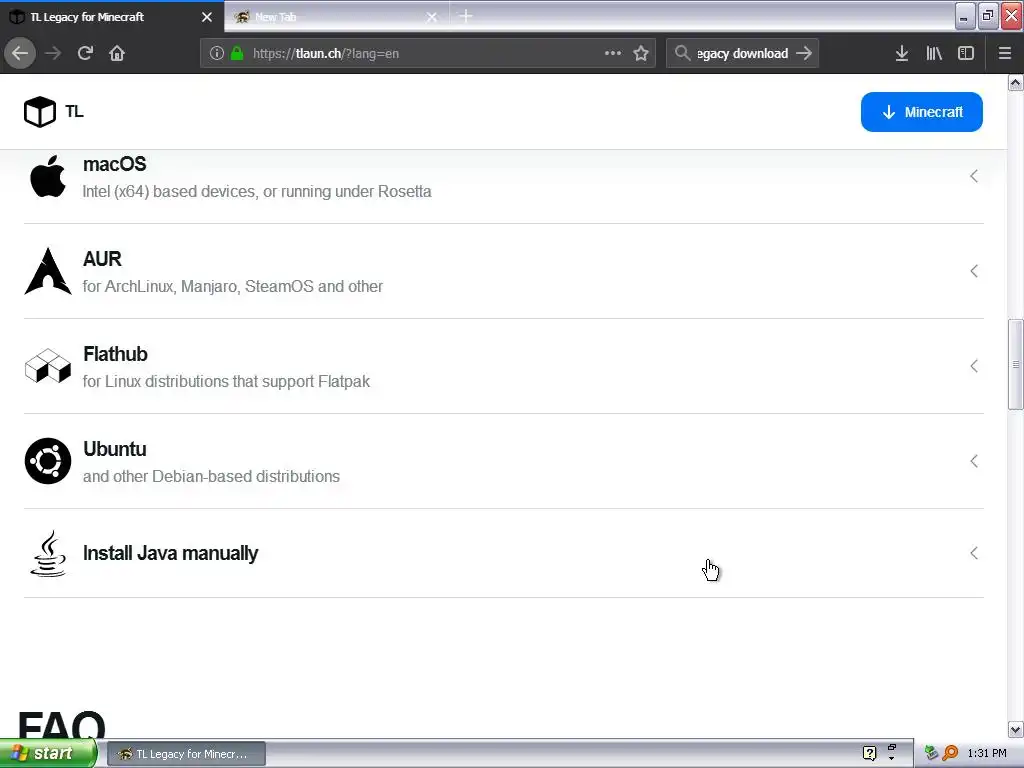Open the Flathub heading
Screen dimensions: 1024x768
[x=115, y=354]
